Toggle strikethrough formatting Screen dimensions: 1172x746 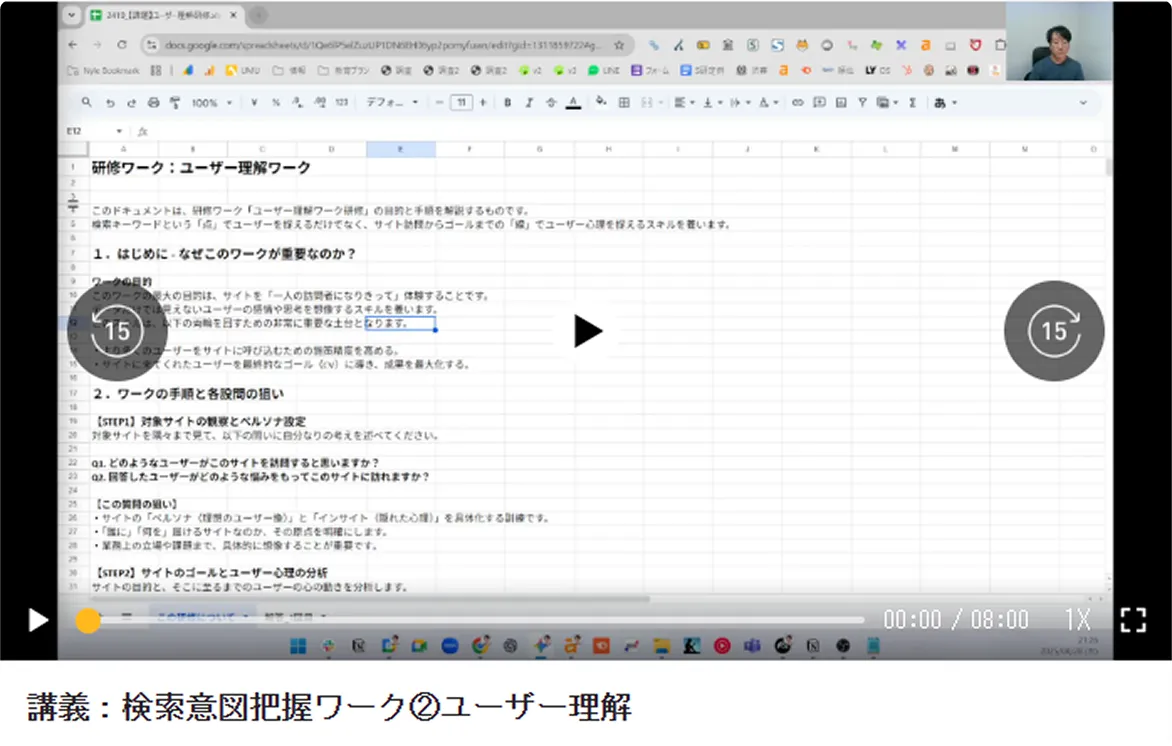pyautogui.click(x=549, y=103)
